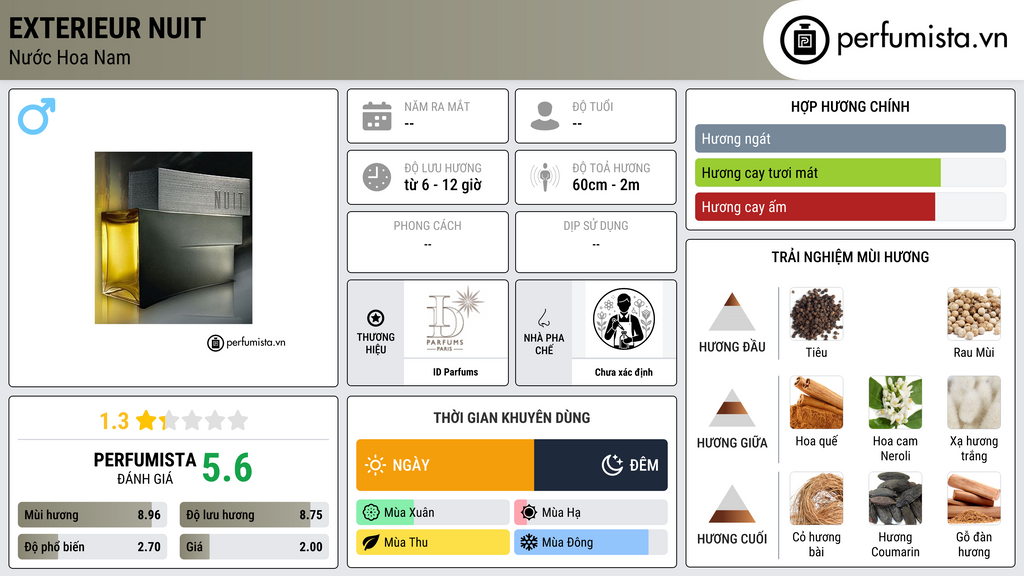Click the ID Parfums brand label
Viewport: 1024px width, 576px height.
point(455,372)
